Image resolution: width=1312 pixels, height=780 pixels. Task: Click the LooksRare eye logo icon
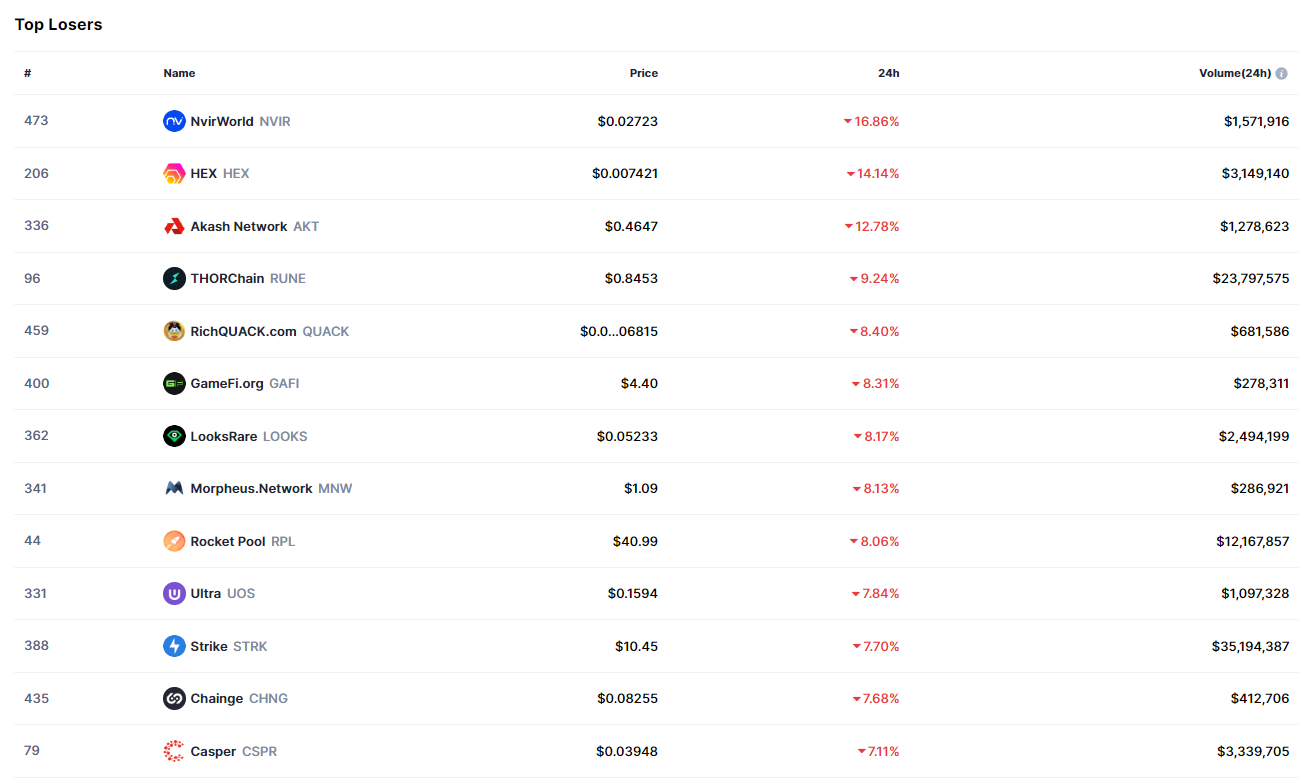coord(174,436)
